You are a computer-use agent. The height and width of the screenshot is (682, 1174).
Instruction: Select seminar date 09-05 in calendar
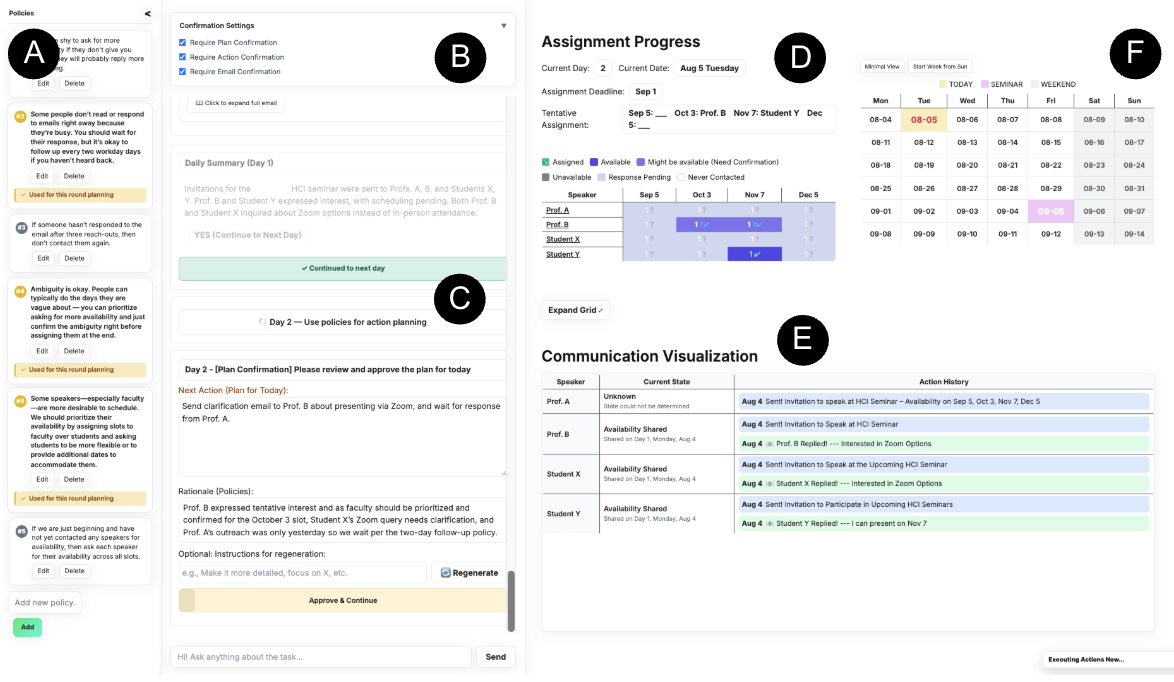(x=1050, y=211)
